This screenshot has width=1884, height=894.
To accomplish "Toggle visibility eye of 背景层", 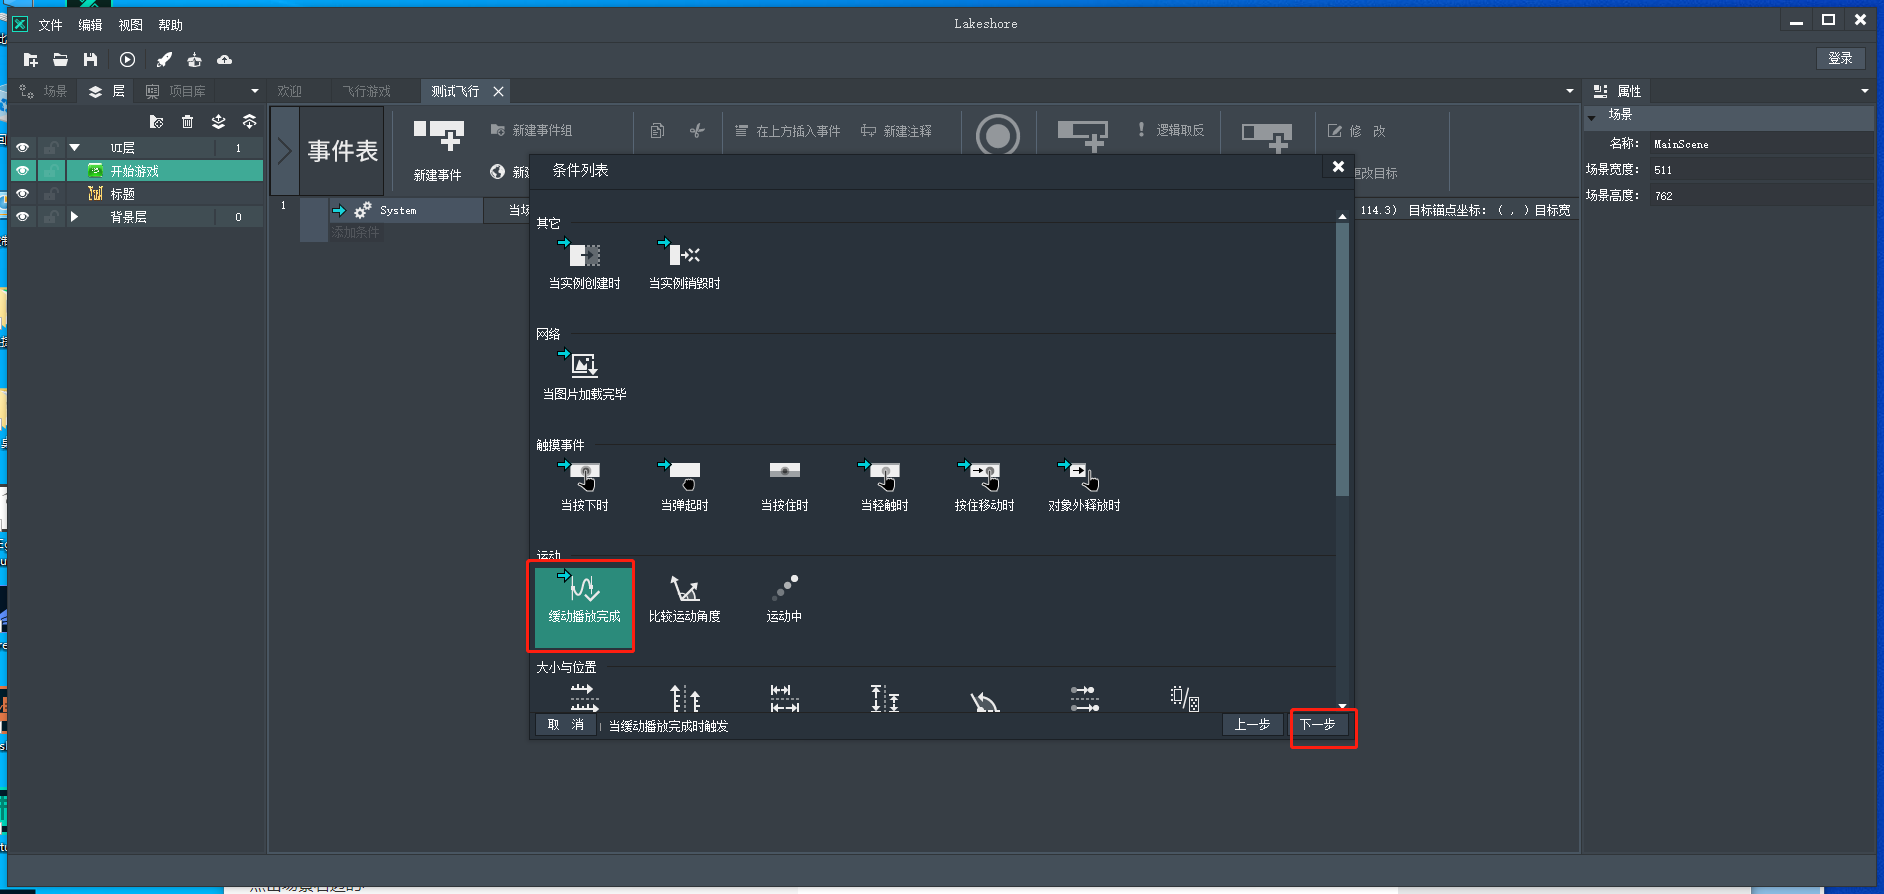I will (22, 217).
